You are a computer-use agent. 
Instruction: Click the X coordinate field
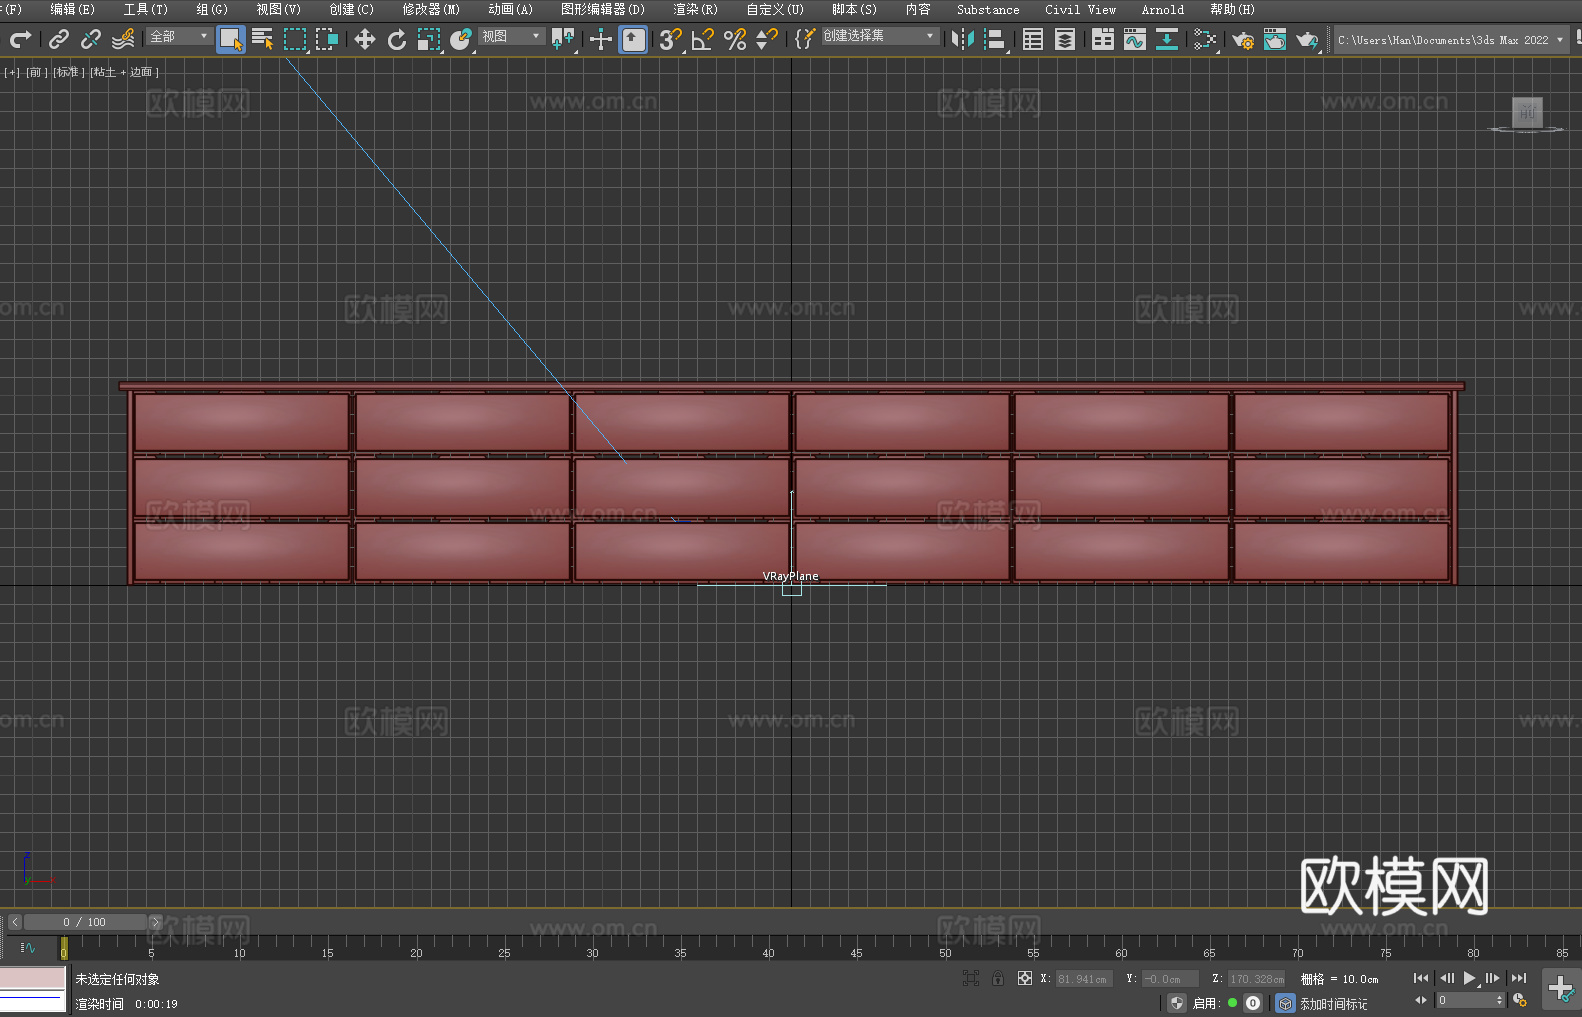1084,979
